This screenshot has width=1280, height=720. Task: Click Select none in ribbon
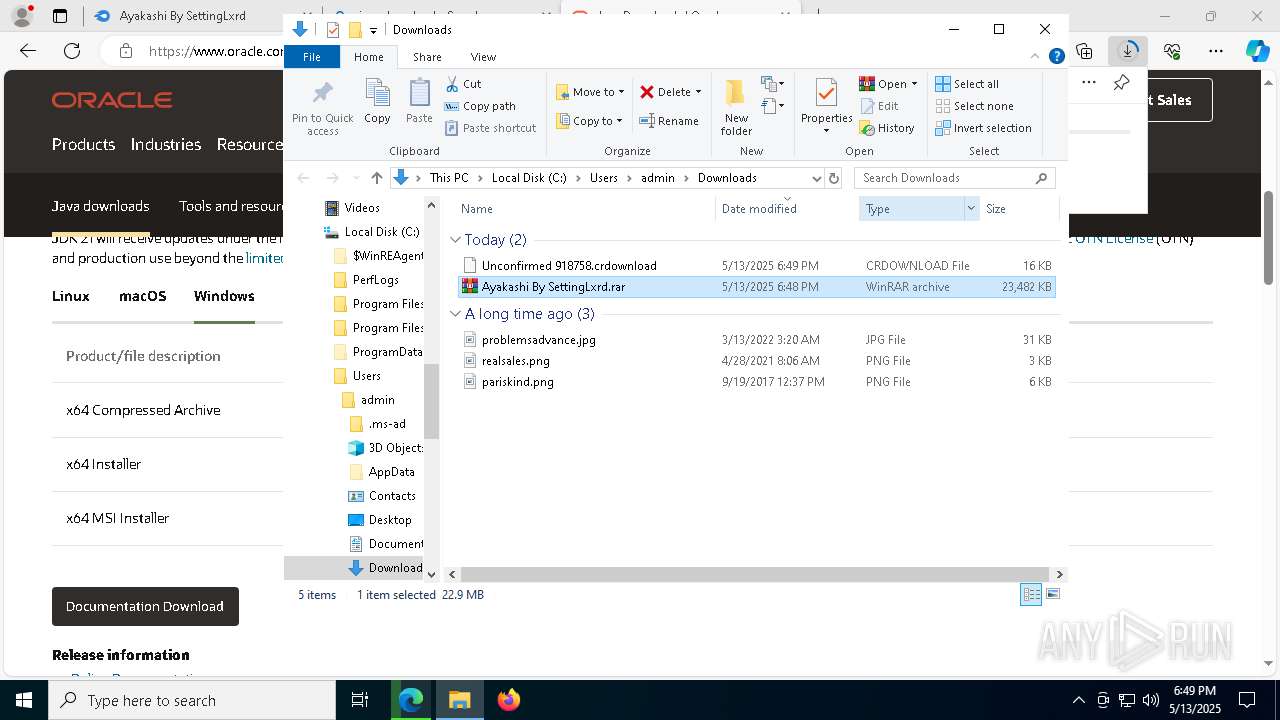point(974,106)
